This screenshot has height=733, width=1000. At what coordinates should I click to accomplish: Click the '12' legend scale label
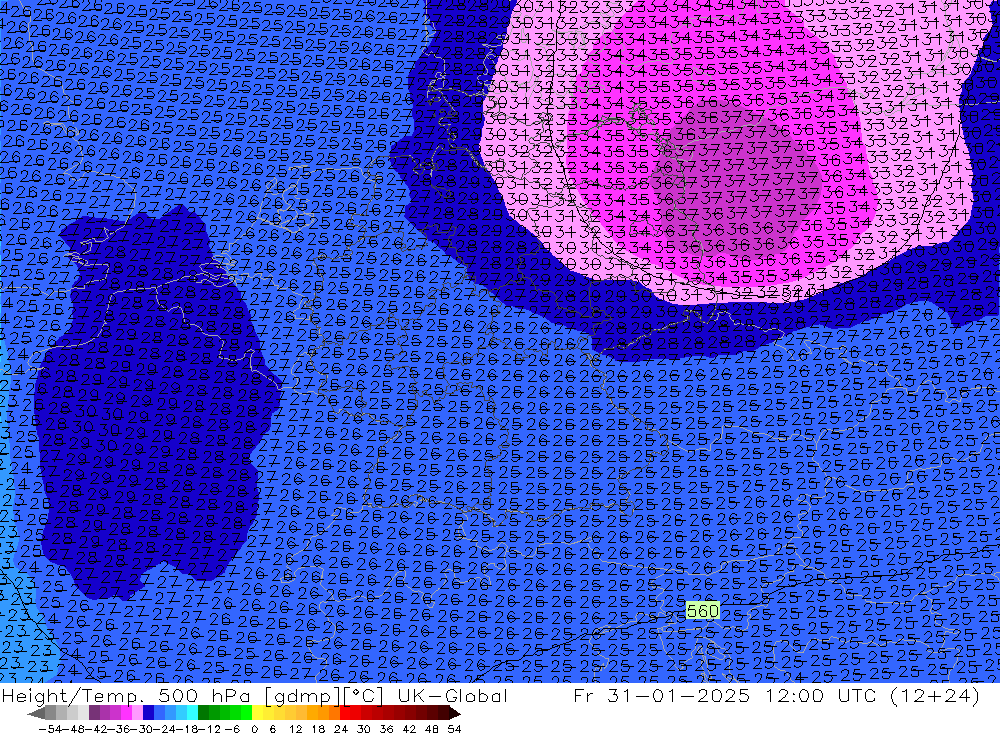[296, 729]
